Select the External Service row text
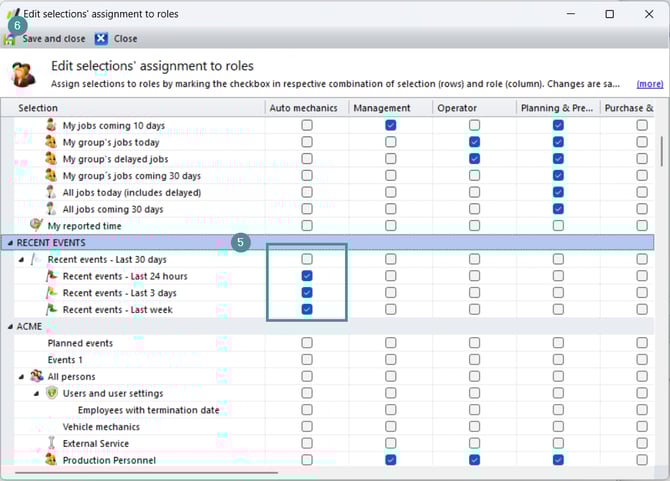Viewport: 670px width, 481px height. [96, 443]
